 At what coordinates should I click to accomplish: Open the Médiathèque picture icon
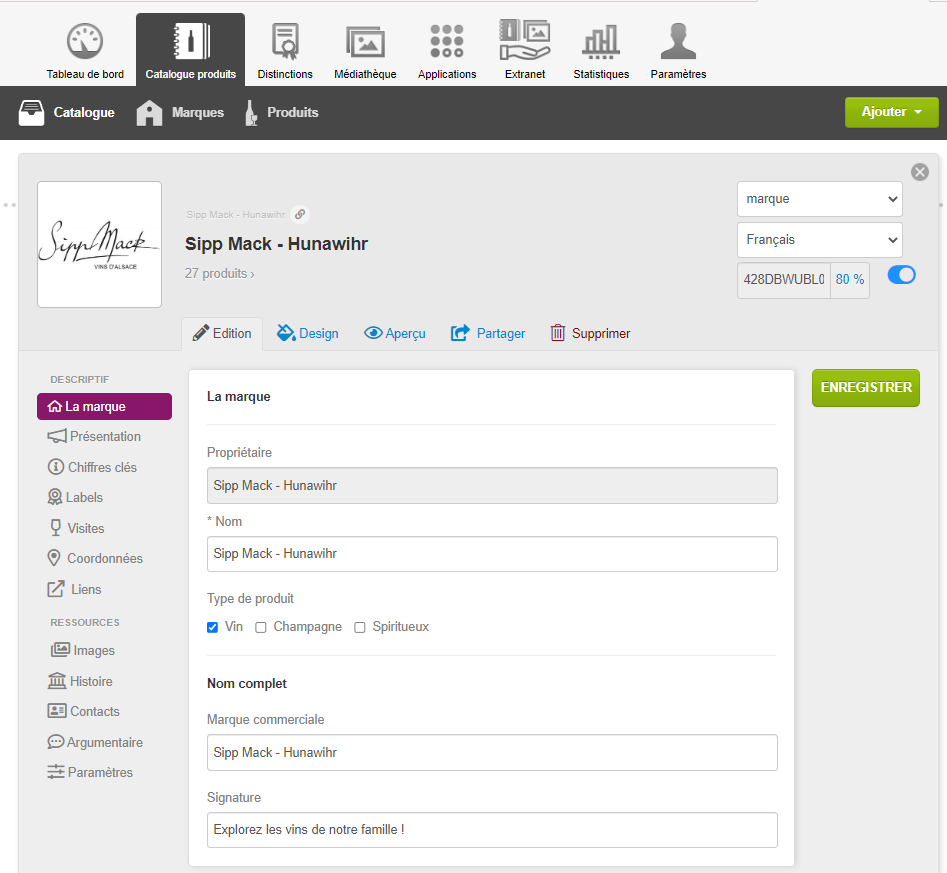(x=365, y=43)
